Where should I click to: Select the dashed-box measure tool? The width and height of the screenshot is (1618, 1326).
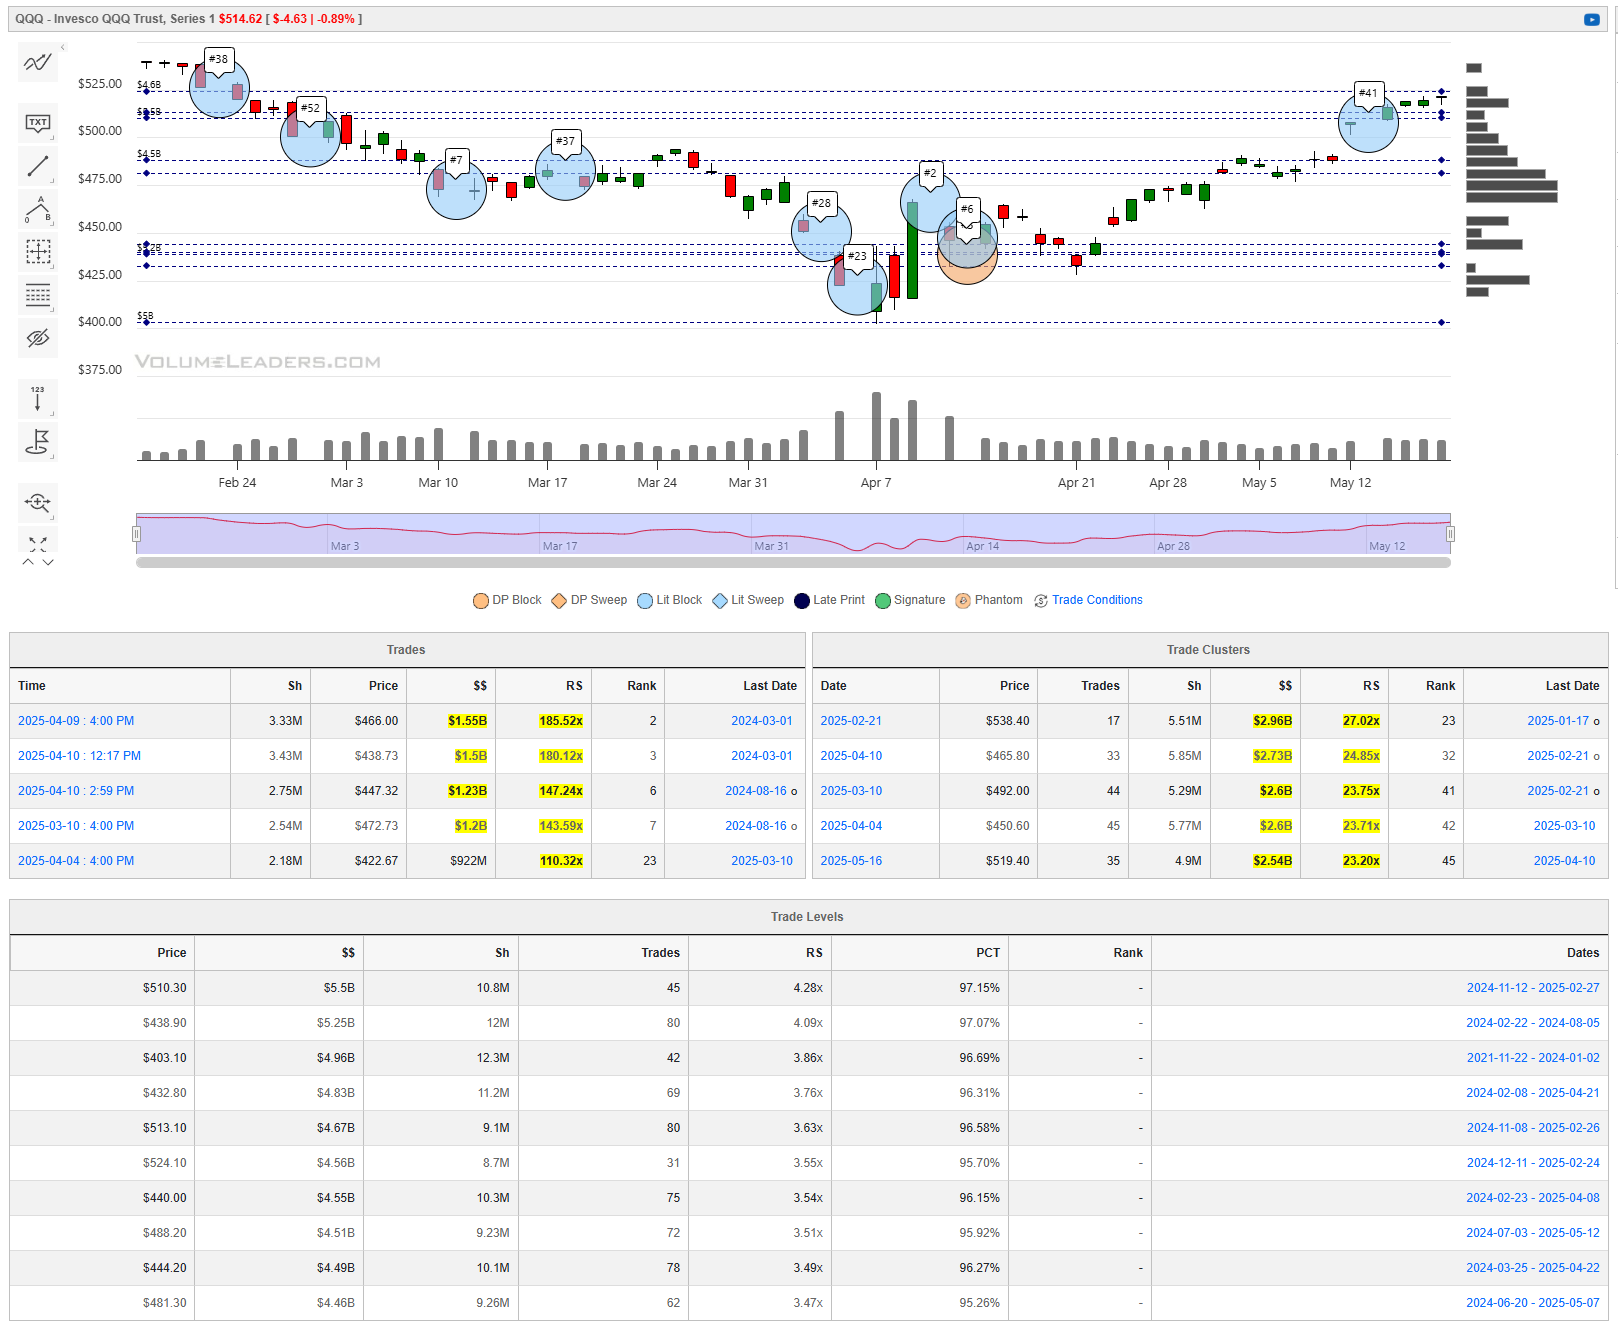point(38,252)
